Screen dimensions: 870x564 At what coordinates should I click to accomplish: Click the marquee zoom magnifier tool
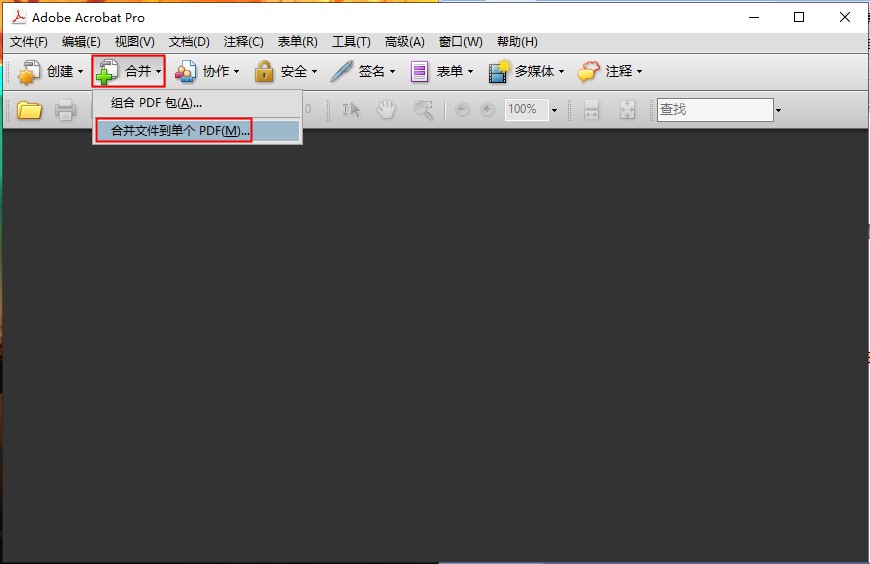pyautogui.click(x=423, y=110)
